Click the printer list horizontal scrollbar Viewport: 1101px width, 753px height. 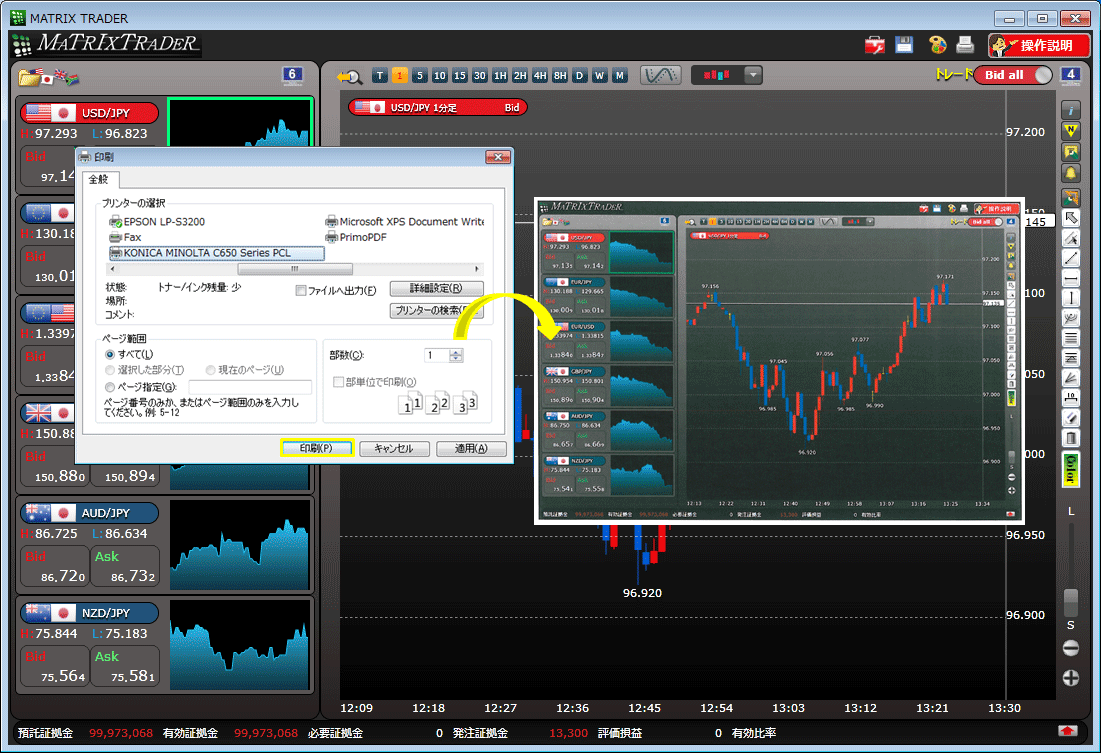(295, 269)
